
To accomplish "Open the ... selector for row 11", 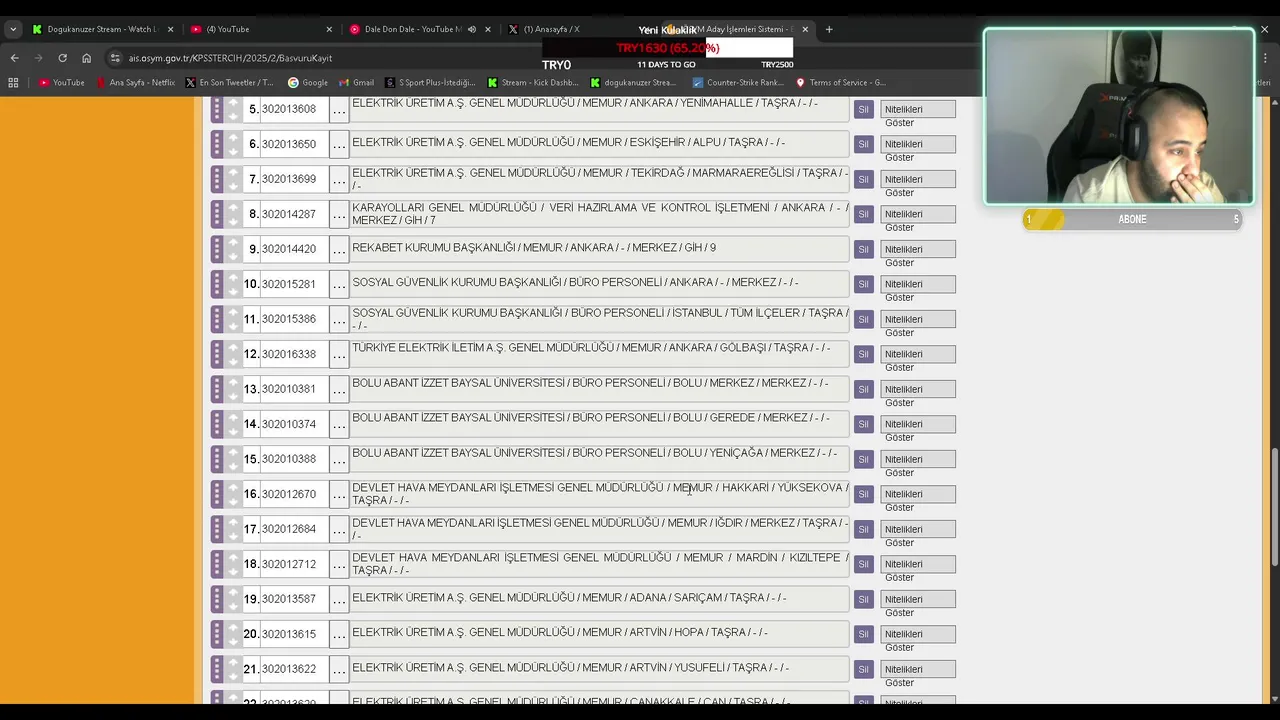I will coord(339,319).
